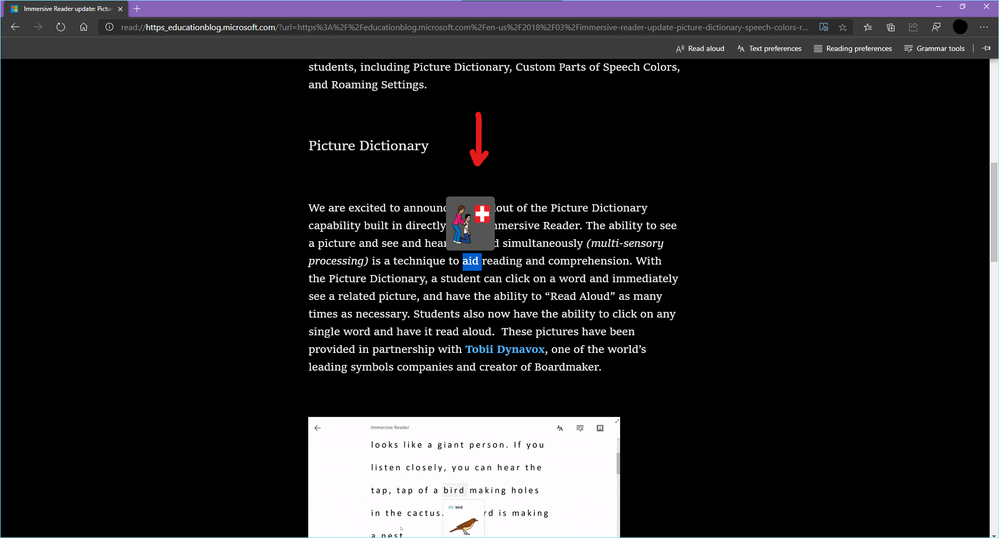Click 'Roaming Settings.' text at top
Screen dimensions: 999x538
tap(378, 85)
